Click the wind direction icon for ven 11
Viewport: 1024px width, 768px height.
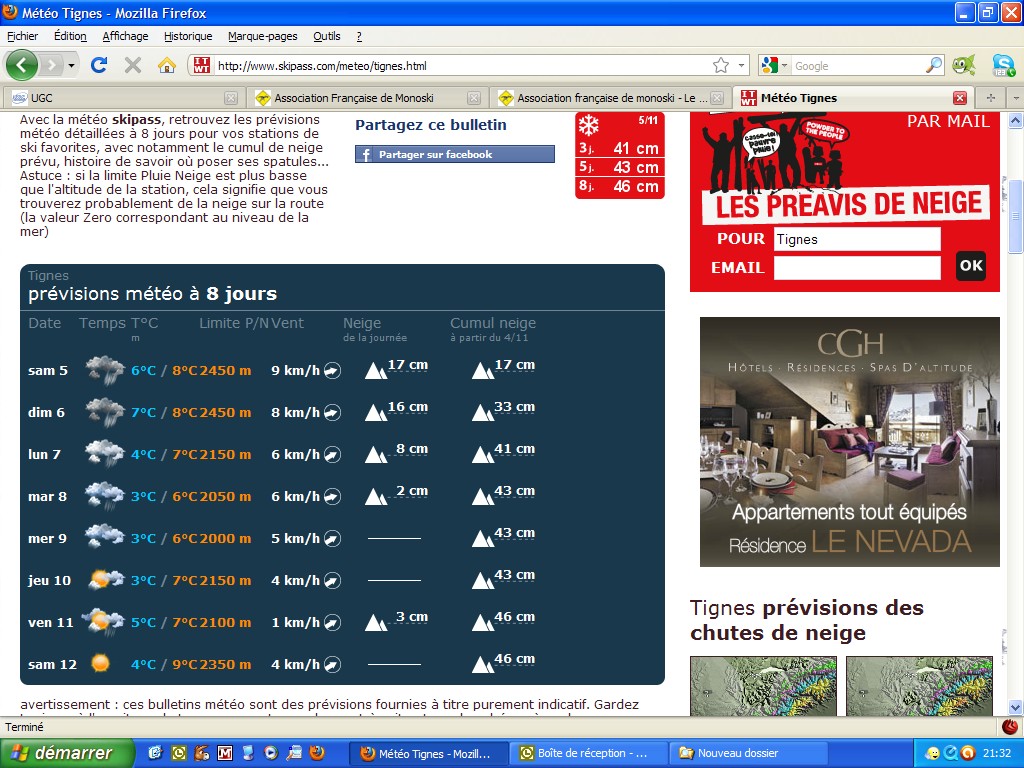click(332, 623)
